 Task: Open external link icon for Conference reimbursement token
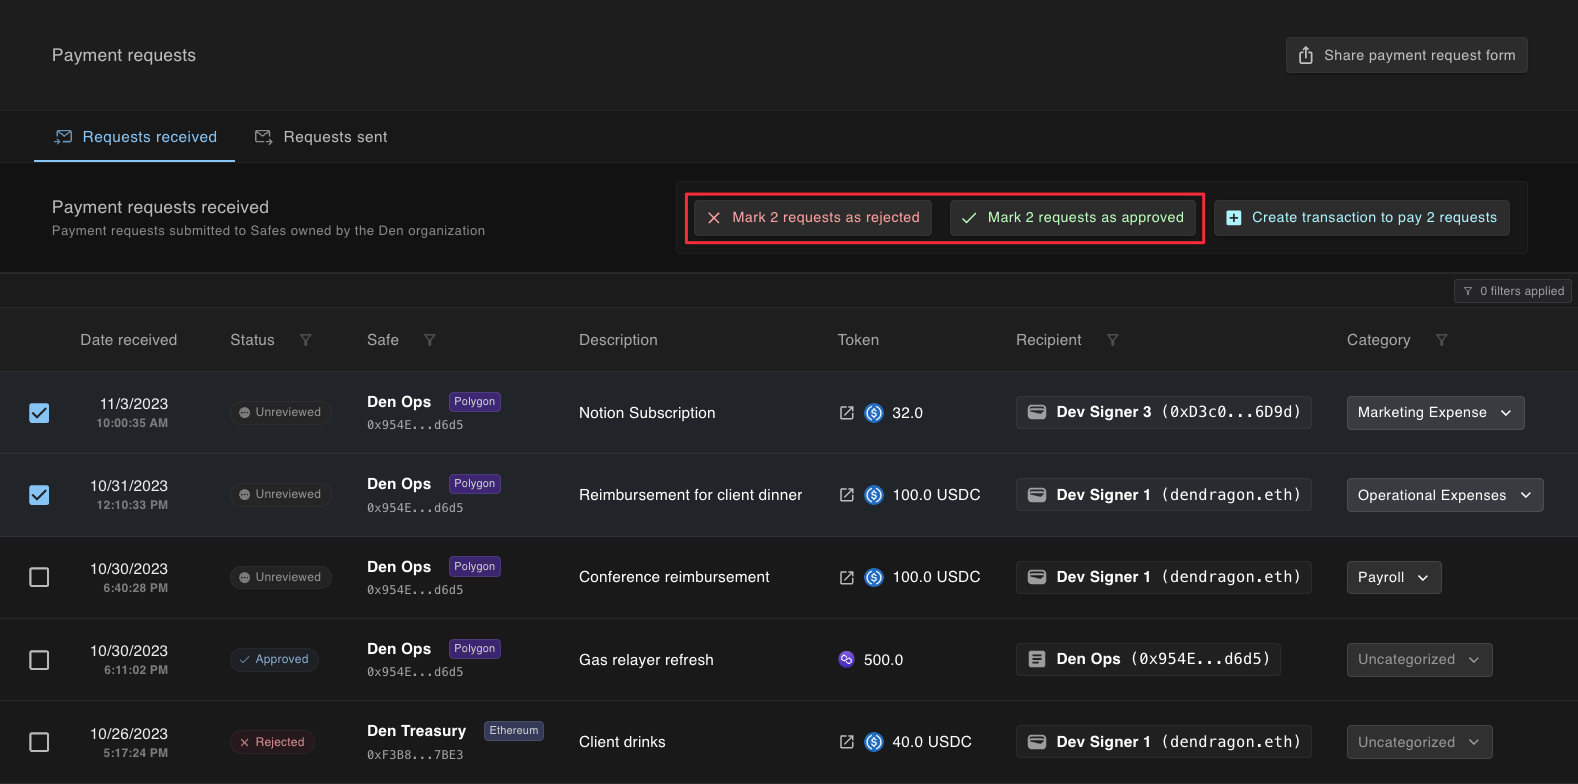point(847,577)
